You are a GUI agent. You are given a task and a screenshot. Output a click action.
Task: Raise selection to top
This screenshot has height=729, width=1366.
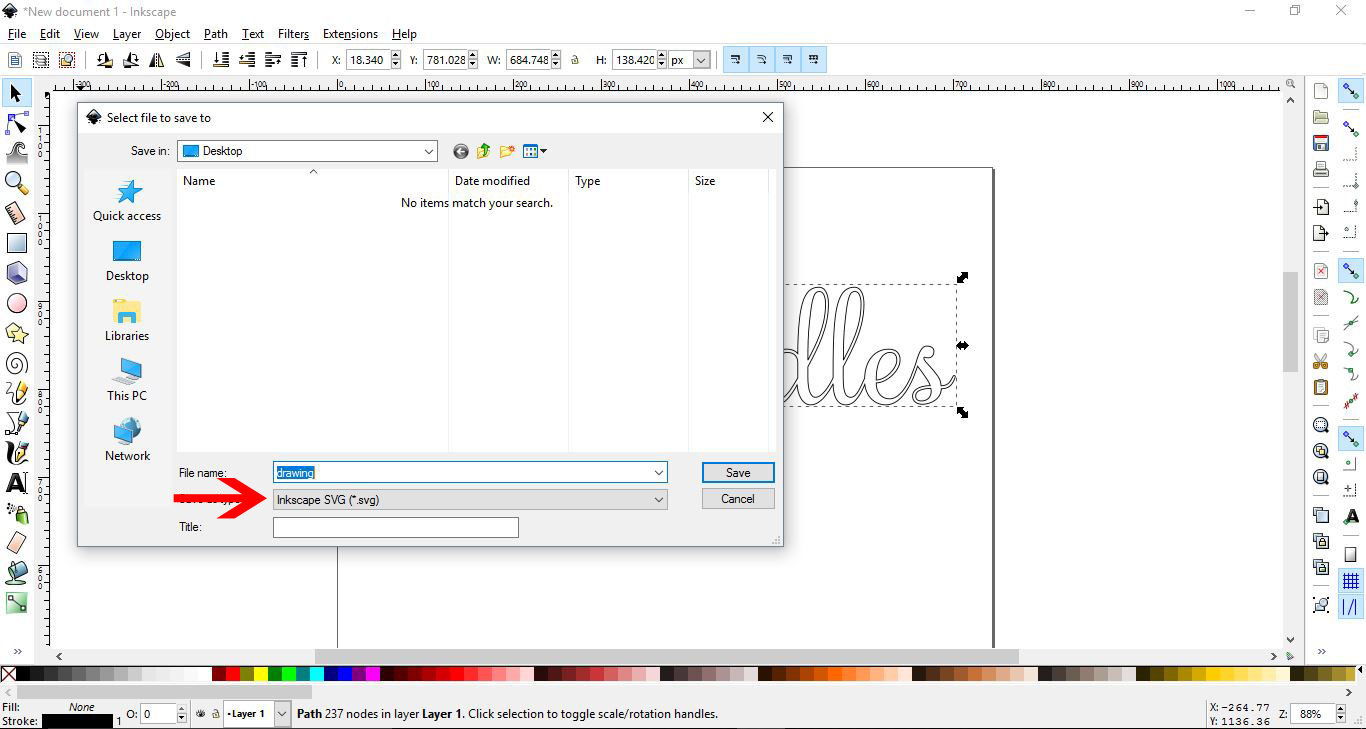tap(299, 60)
